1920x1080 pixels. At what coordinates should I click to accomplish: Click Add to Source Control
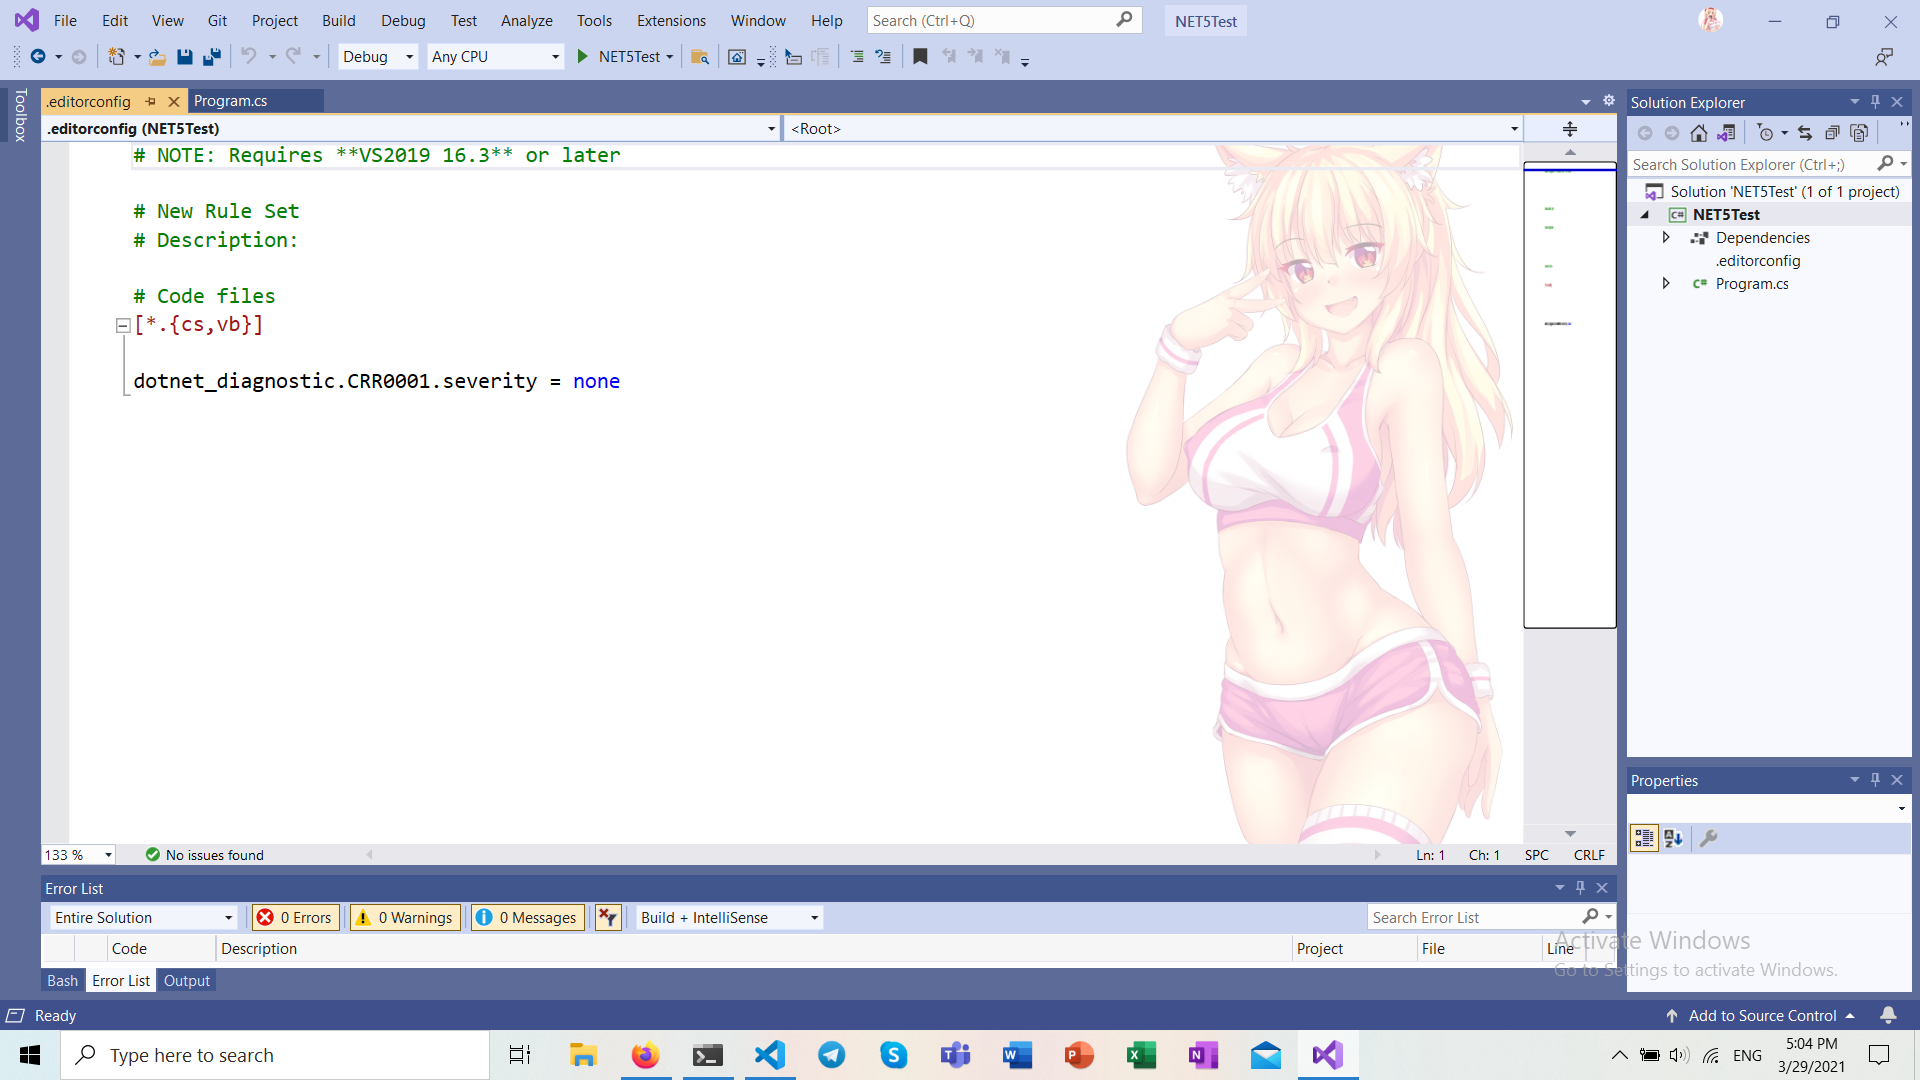pyautogui.click(x=1762, y=1015)
